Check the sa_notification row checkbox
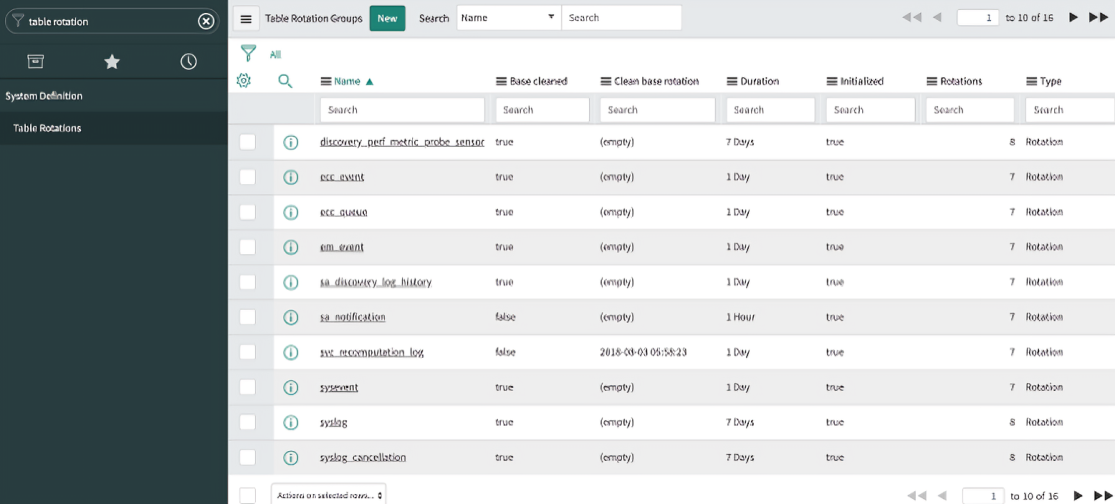 coord(248,317)
